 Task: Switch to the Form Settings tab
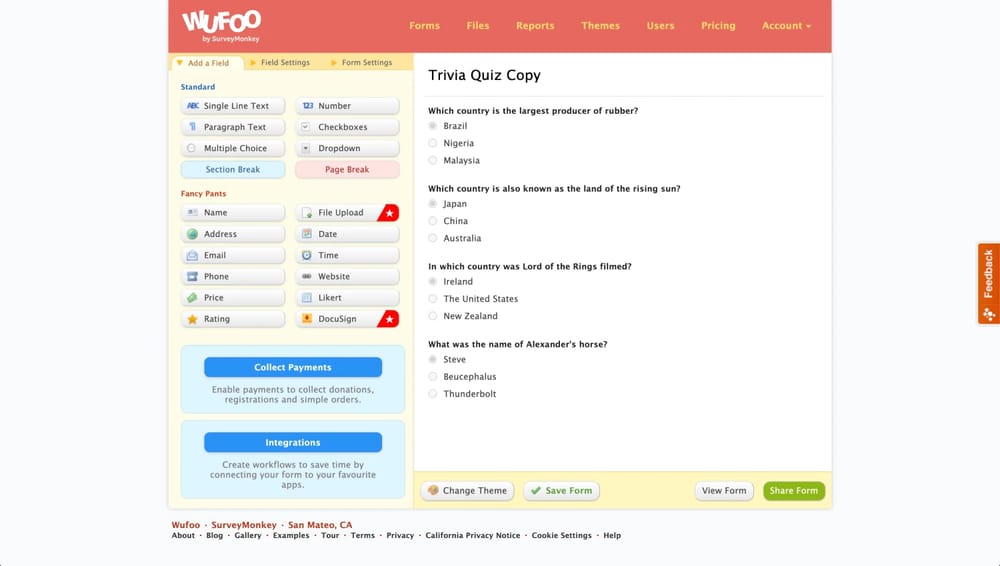(x=366, y=63)
